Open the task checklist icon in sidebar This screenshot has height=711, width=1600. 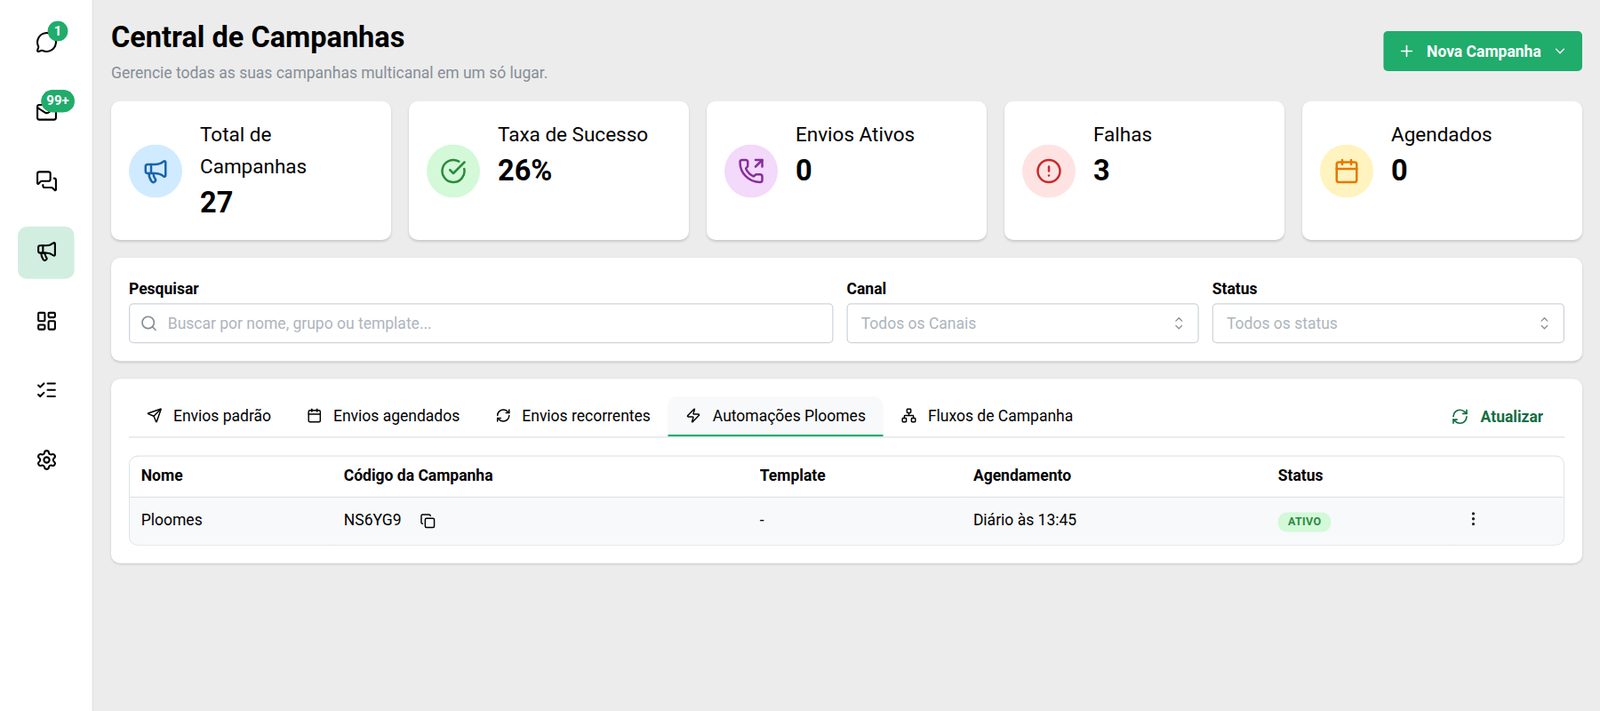coord(46,390)
